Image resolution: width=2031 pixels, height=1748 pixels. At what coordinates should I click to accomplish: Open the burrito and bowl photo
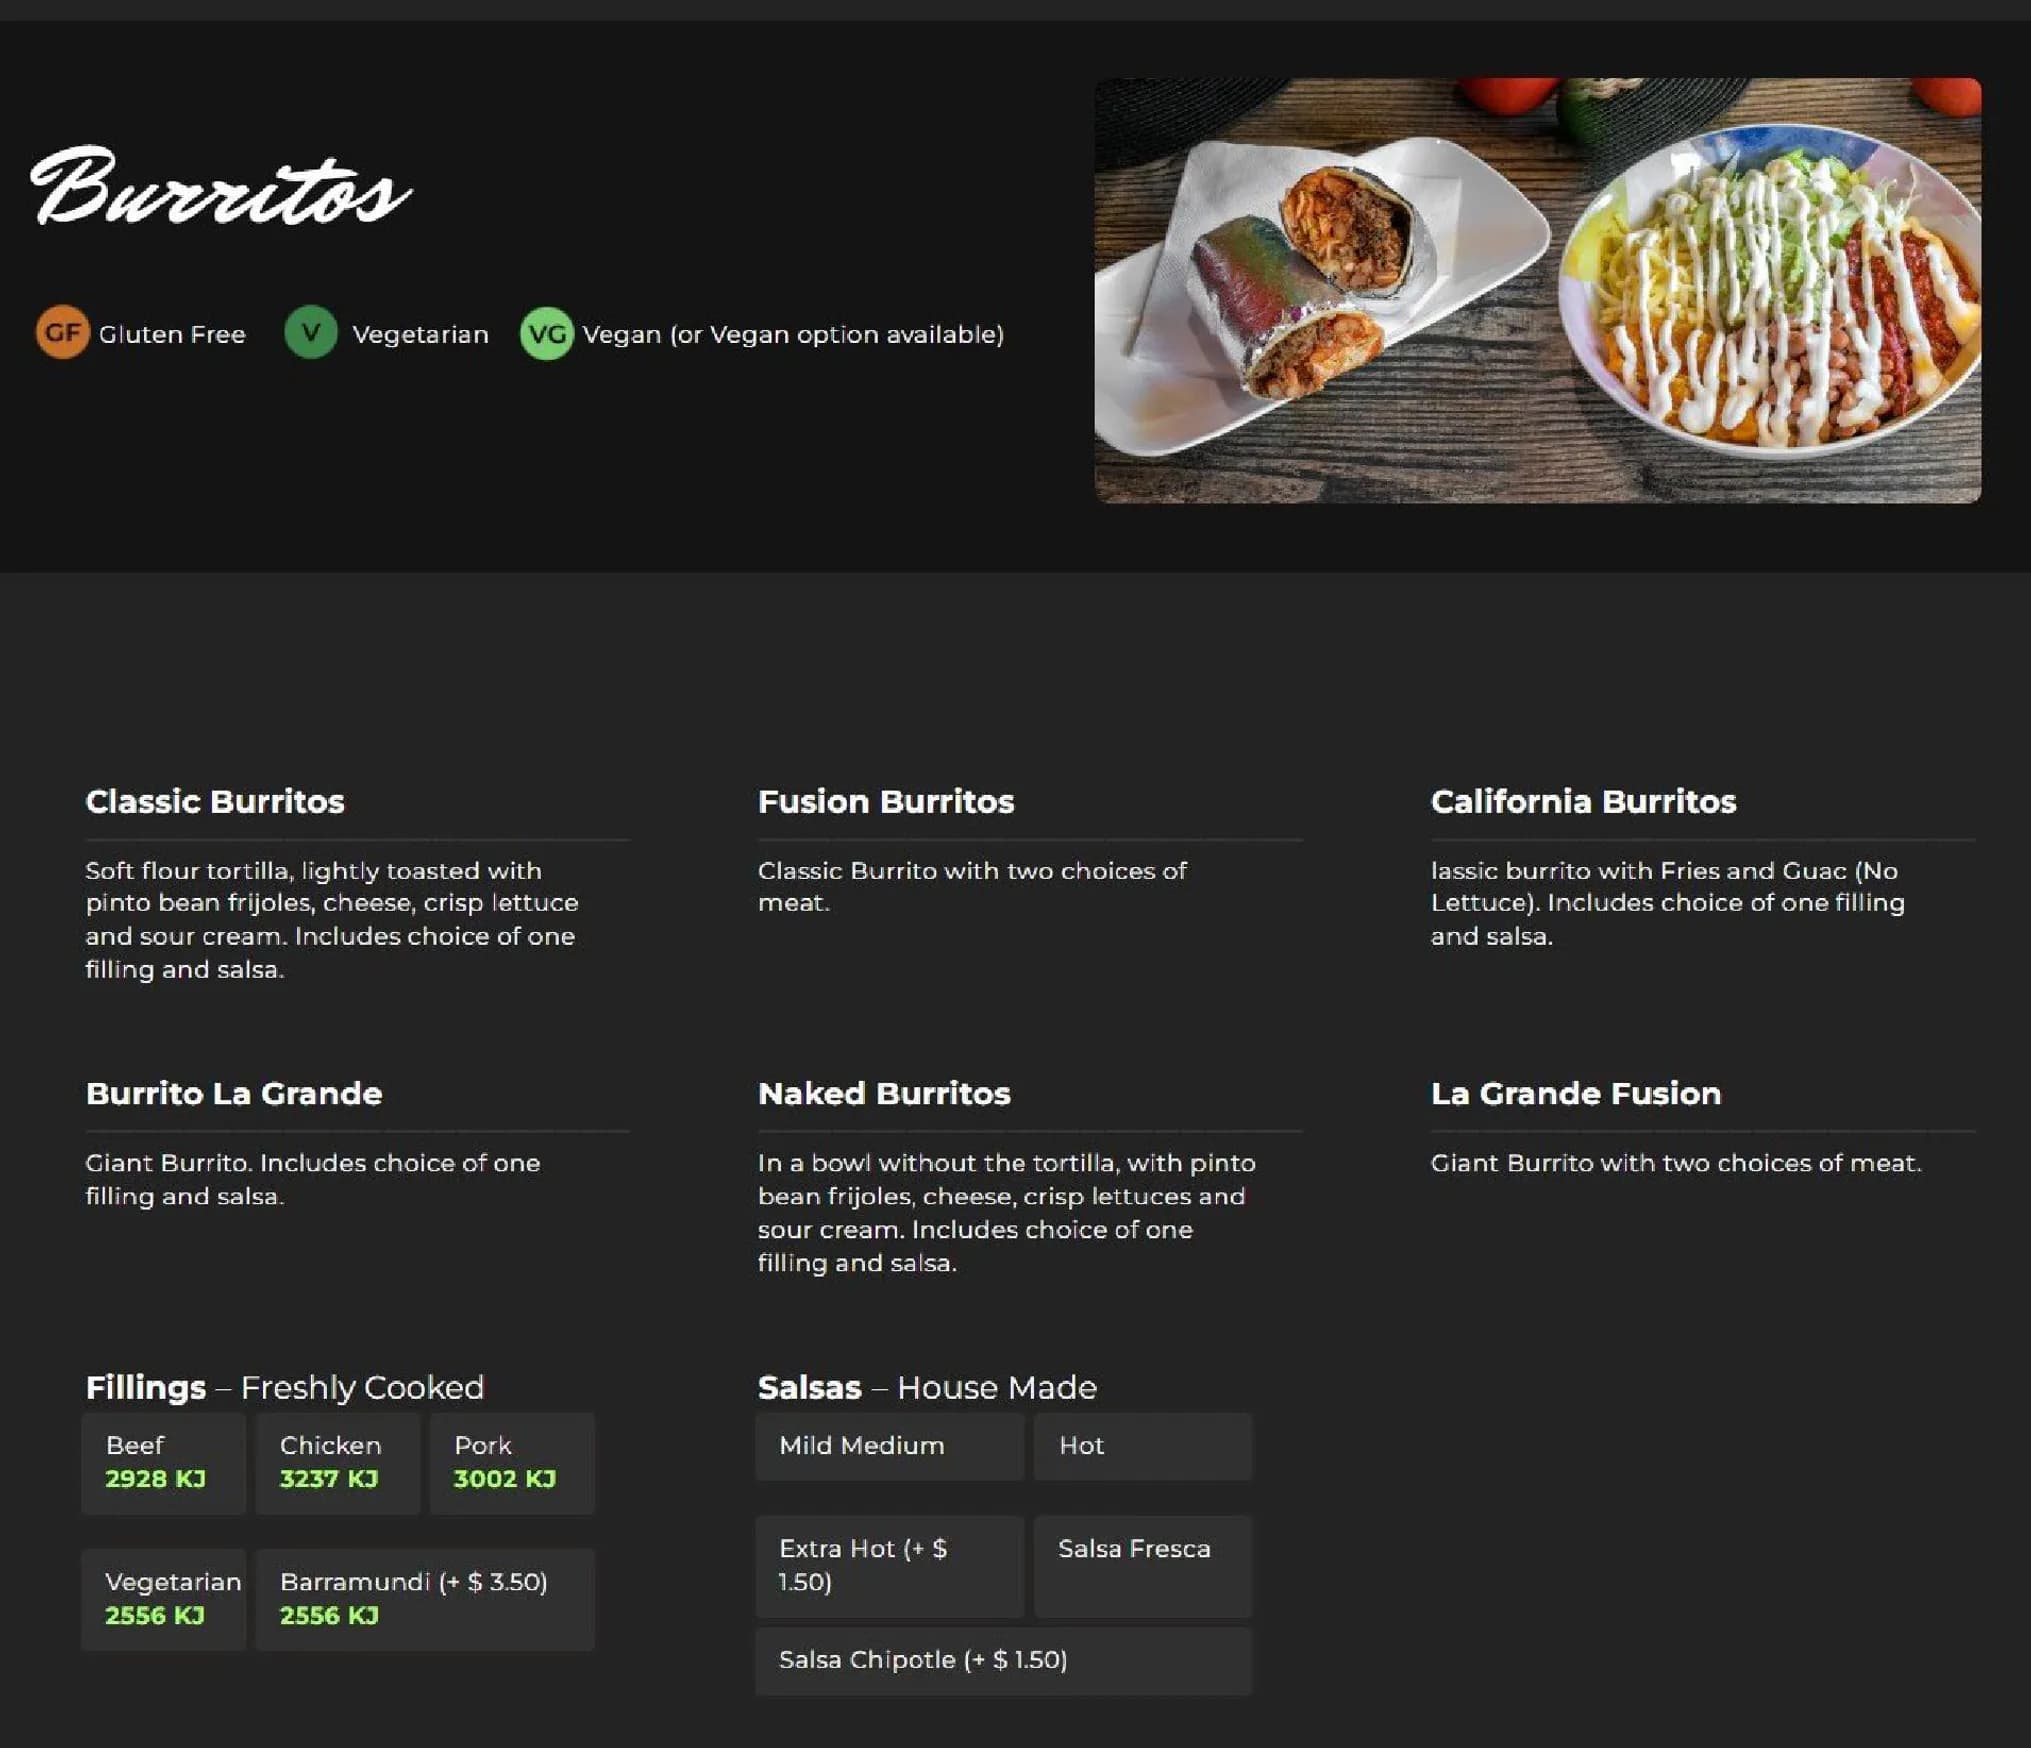click(x=1537, y=290)
